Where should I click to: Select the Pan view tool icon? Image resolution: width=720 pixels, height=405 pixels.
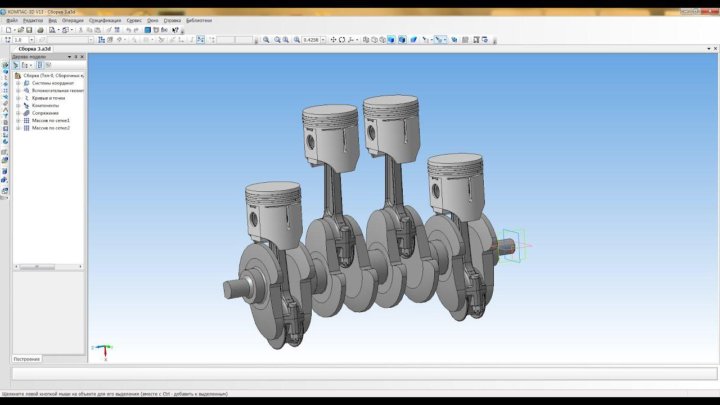(331, 40)
